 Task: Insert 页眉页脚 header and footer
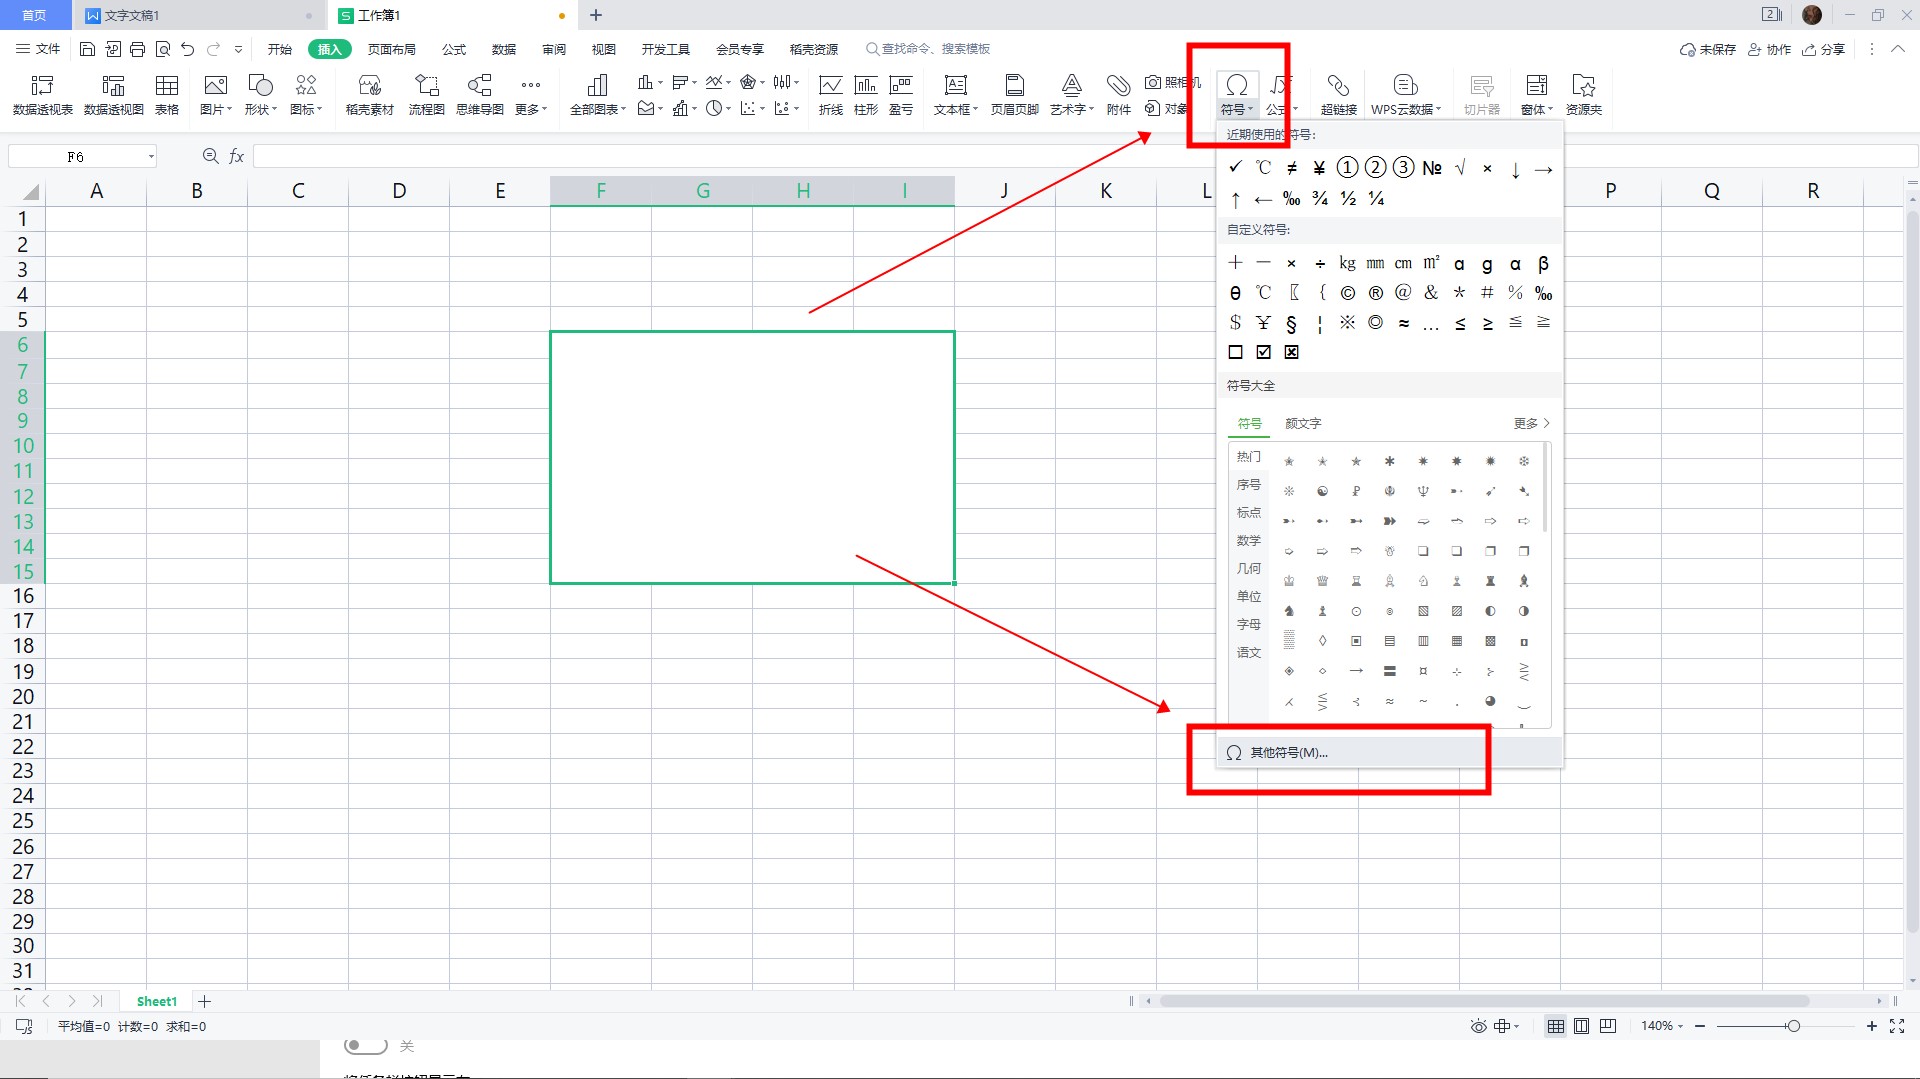coord(1014,94)
